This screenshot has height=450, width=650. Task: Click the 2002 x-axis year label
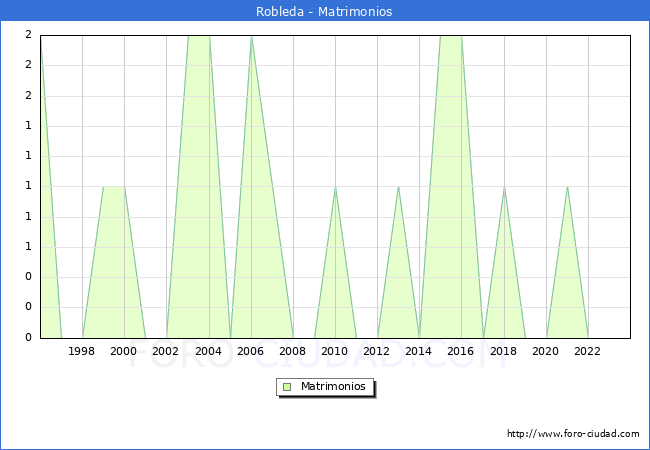pyautogui.click(x=166, y=351)
